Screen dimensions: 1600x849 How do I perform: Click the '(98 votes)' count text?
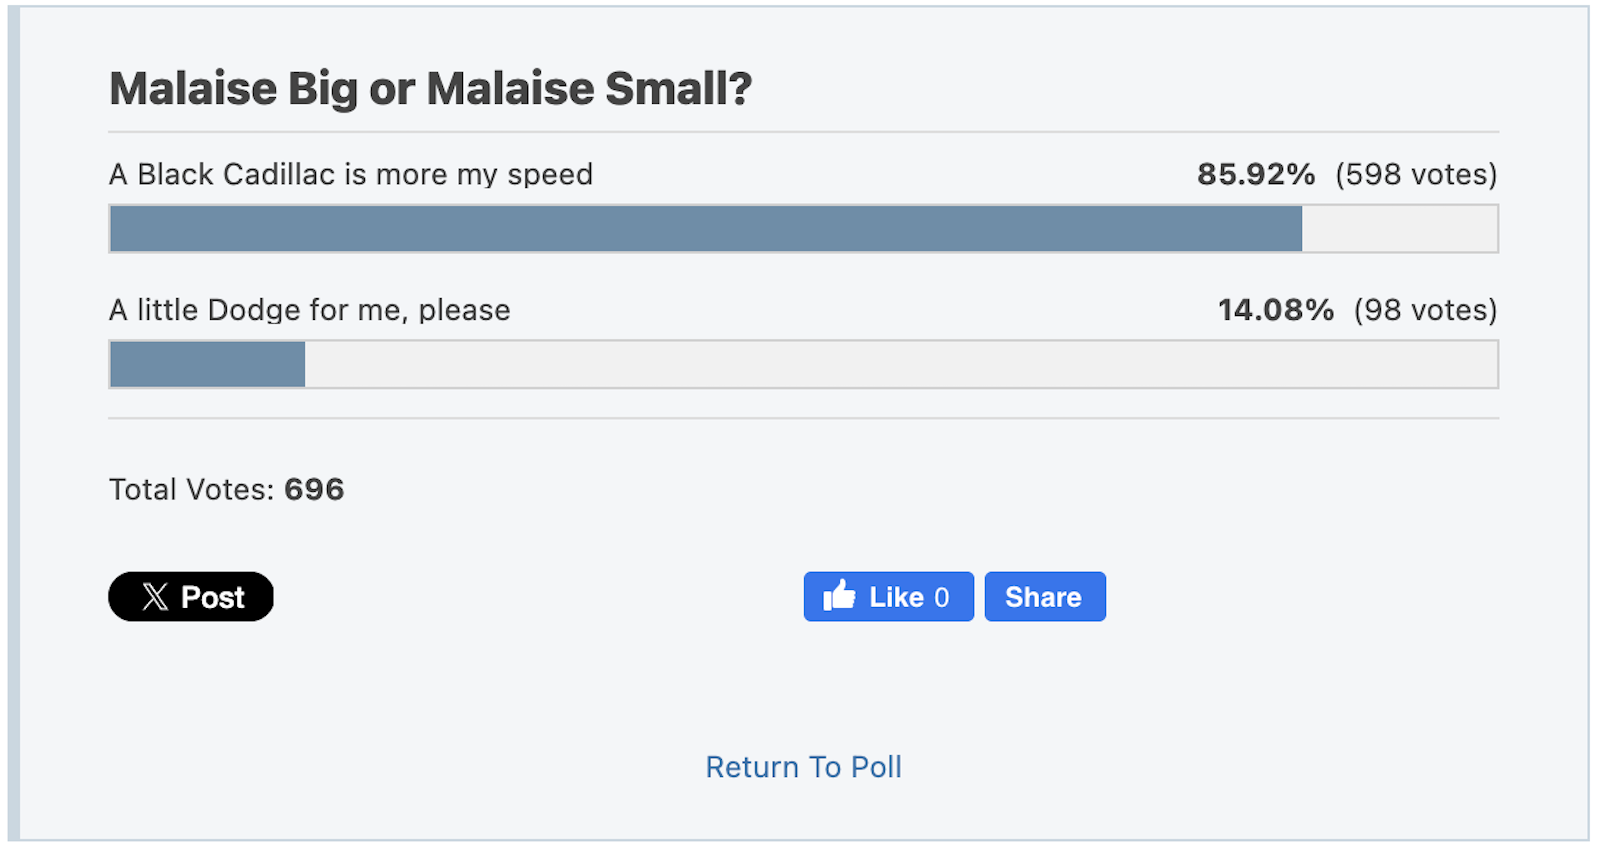(x=1425, y=310)
